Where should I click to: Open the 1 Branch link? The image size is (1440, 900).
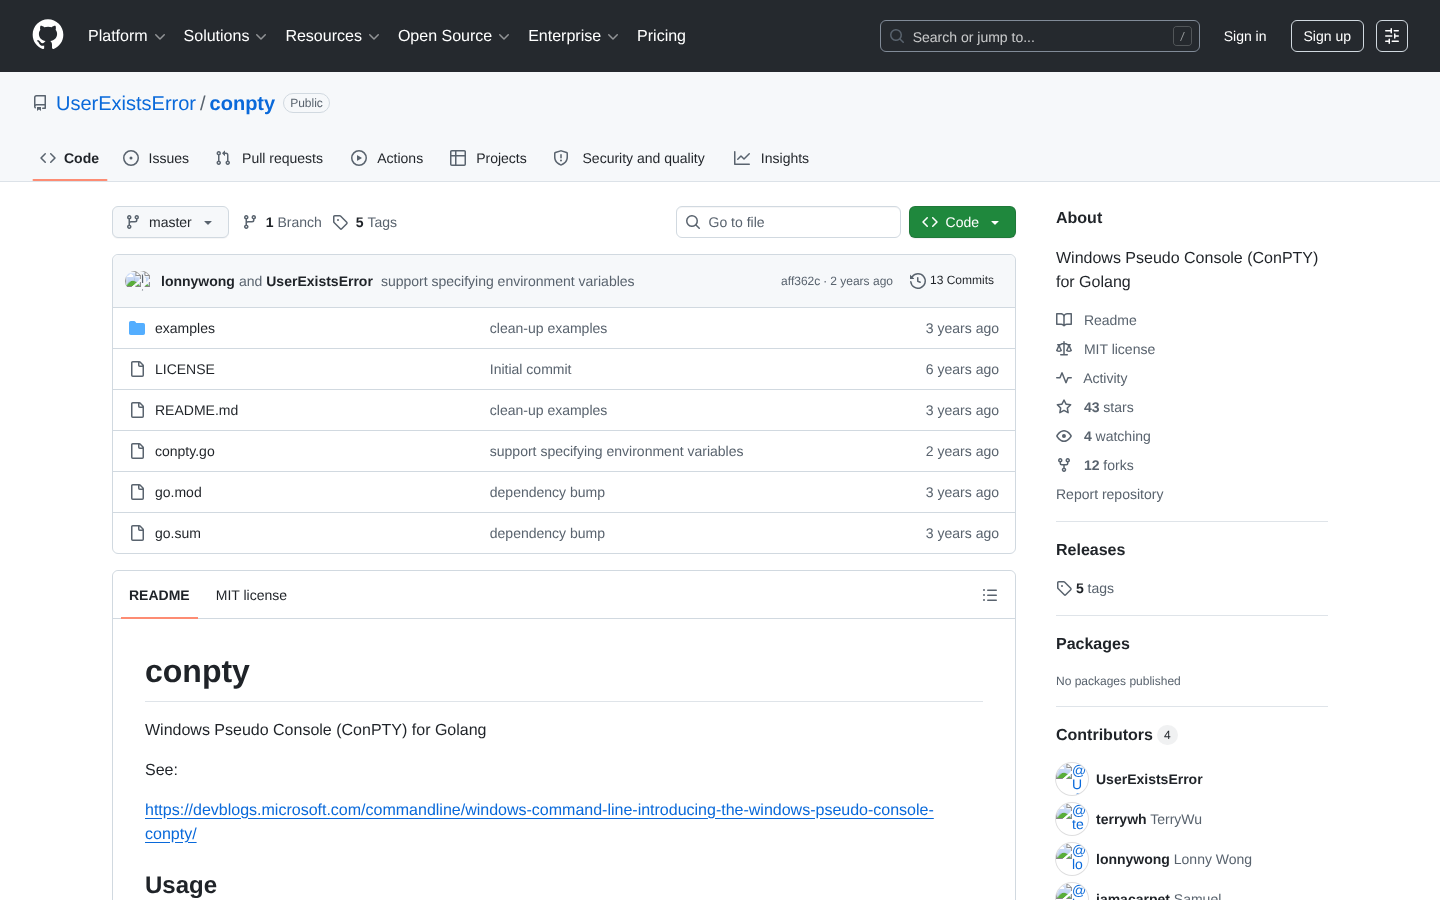[x=281, y=222]
